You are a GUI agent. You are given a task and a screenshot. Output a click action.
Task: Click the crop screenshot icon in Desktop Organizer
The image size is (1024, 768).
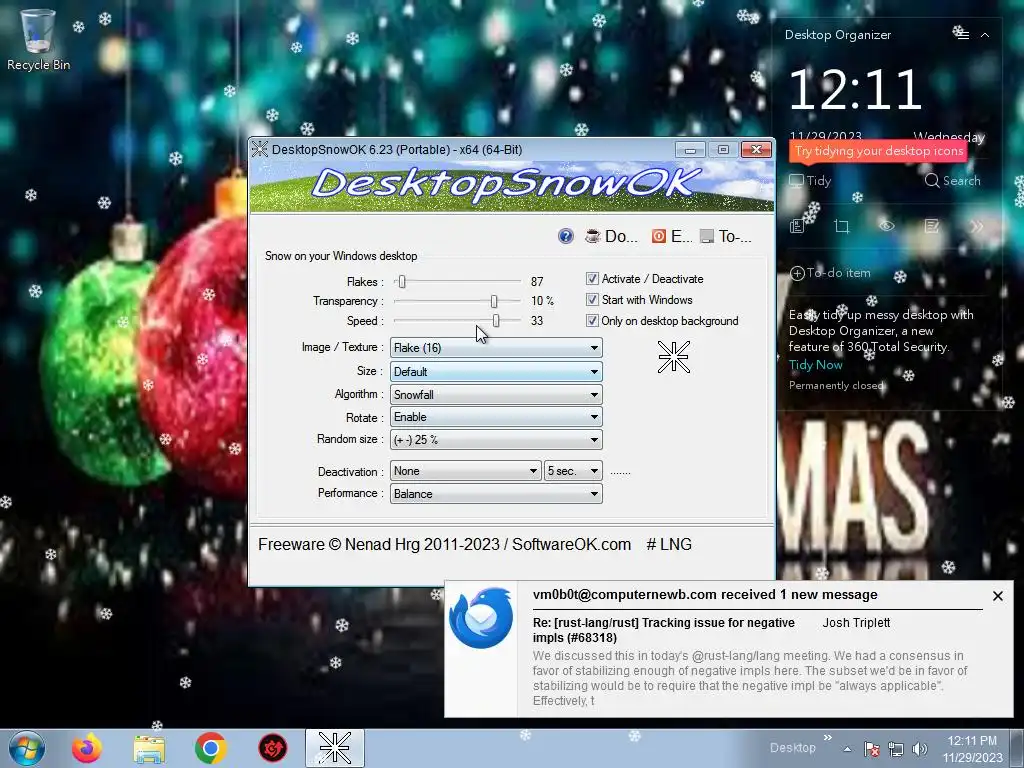[842, 227]
